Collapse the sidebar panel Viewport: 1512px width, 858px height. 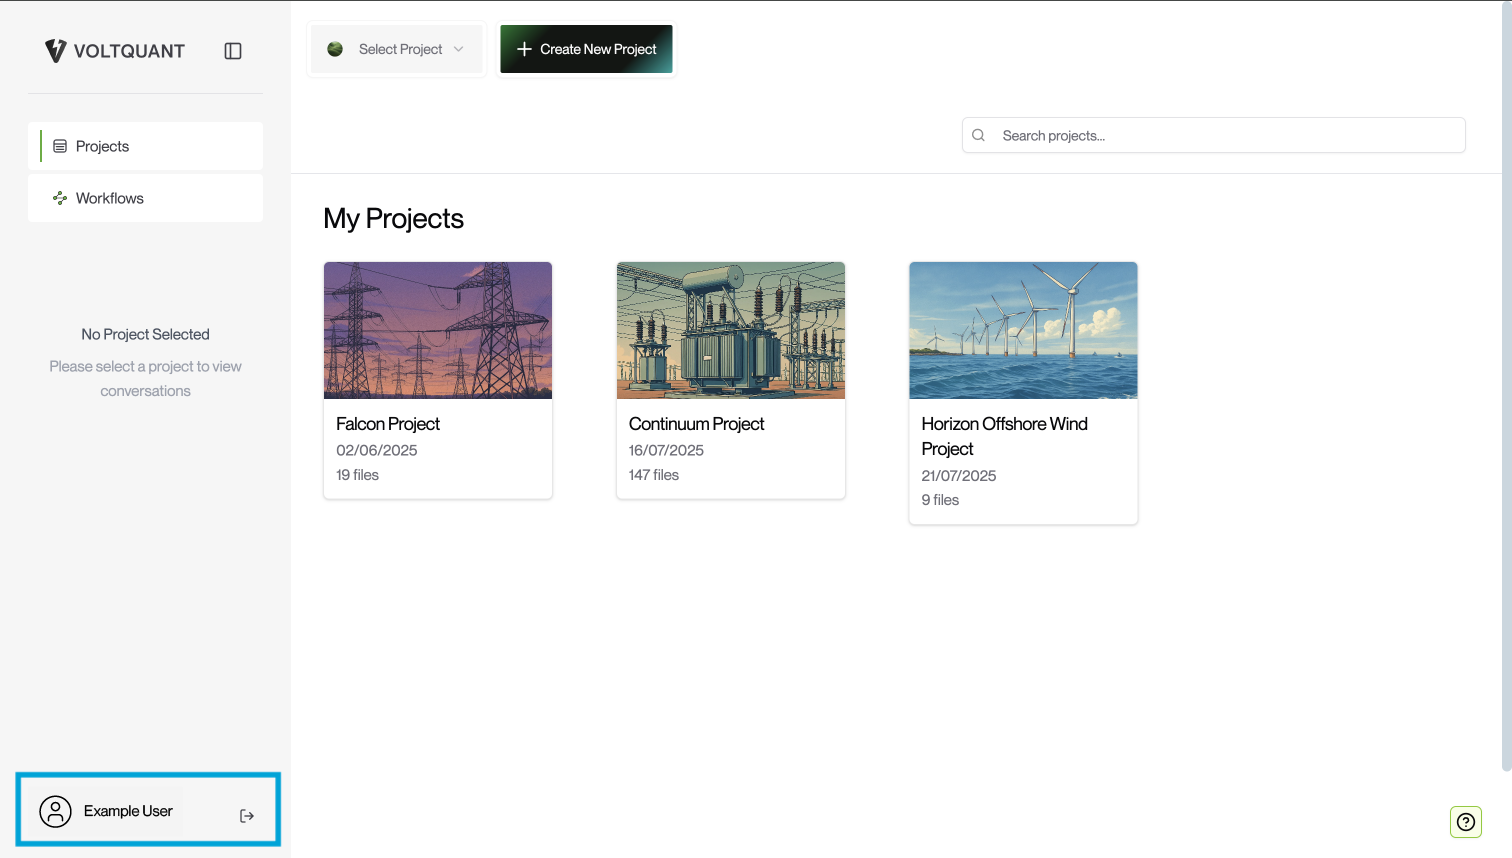[x=233, y=51]
